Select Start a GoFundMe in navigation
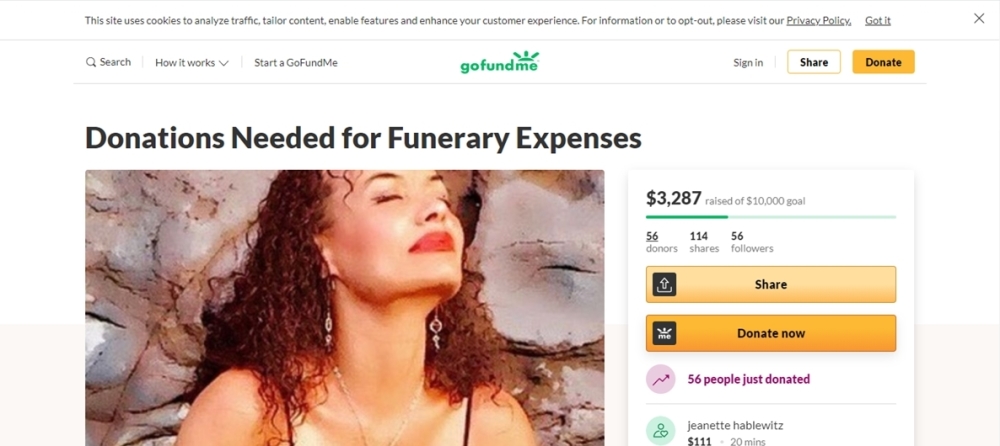Viewport: 1000px width, 446px height. [x=296, y=63]
